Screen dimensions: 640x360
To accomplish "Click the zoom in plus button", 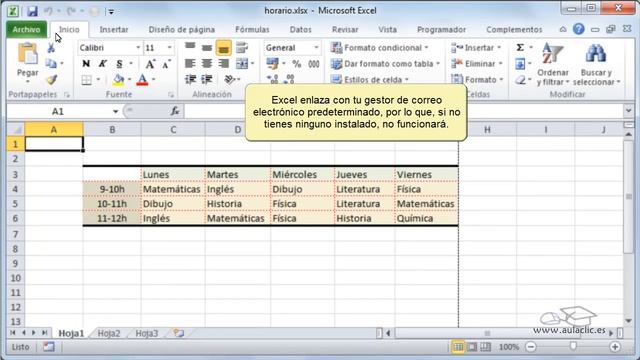I will [615, 347].
